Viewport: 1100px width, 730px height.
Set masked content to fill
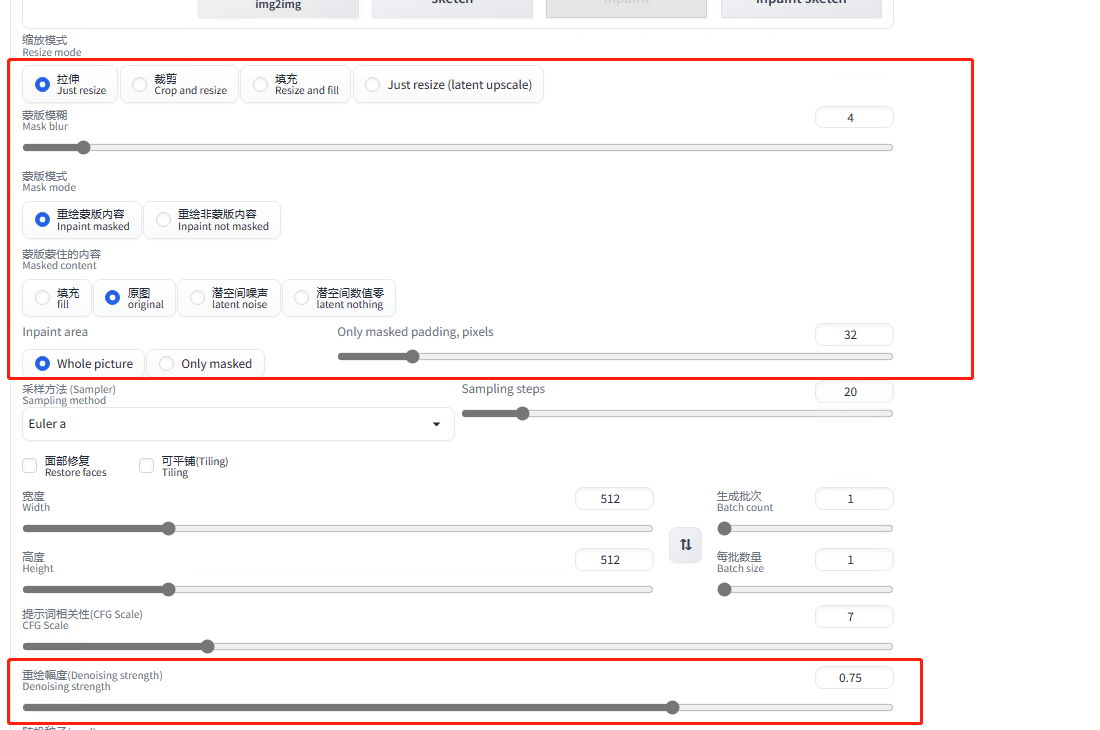(x=57, y=298)
